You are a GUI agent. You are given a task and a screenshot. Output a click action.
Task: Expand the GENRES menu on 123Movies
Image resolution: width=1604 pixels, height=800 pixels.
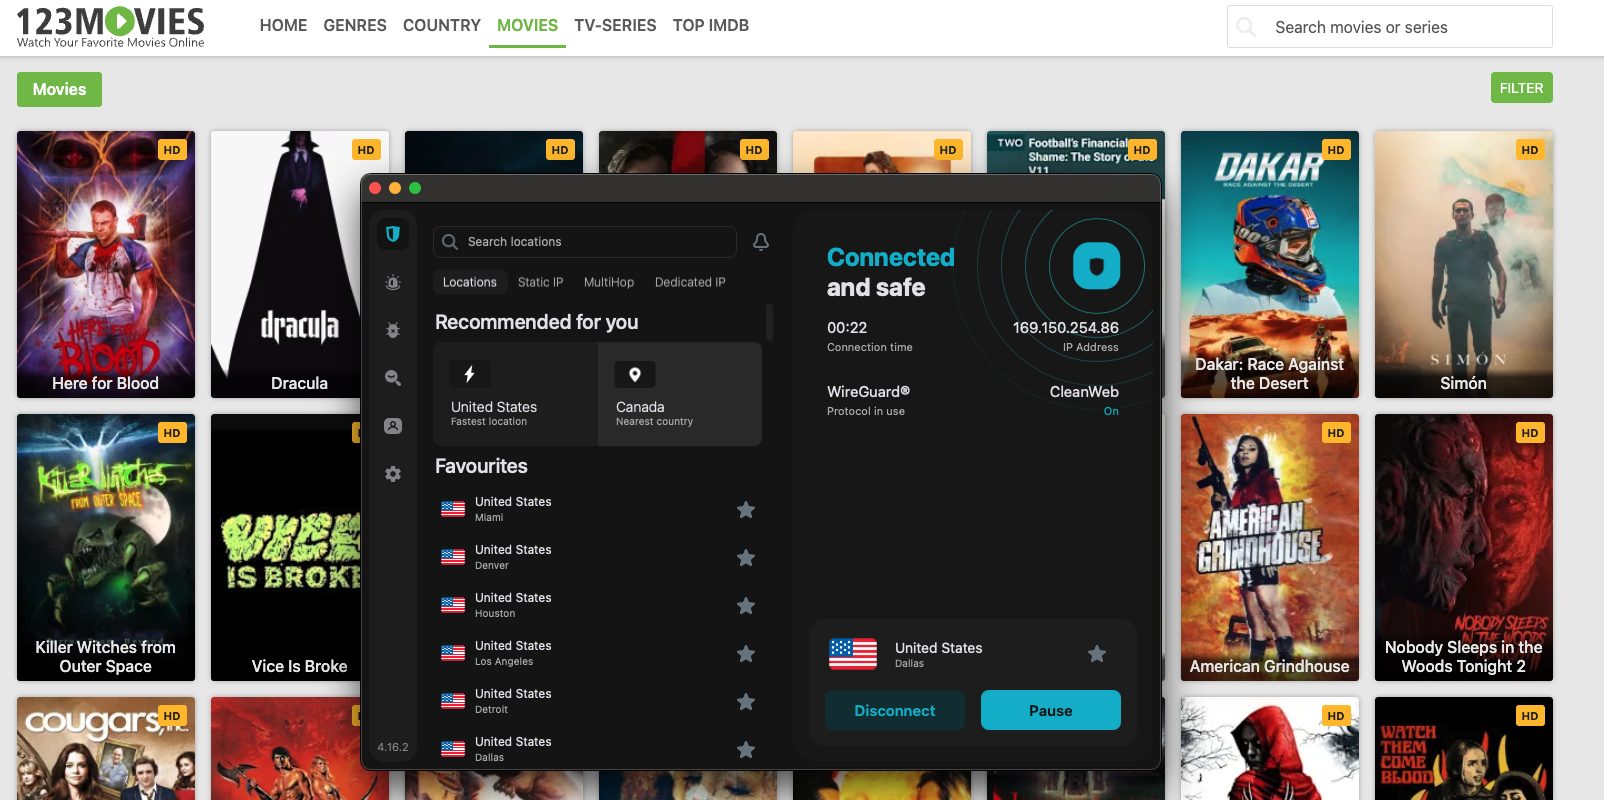[354, 25]
